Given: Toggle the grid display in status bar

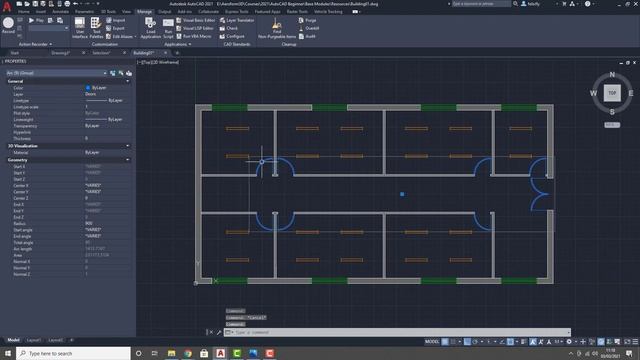Looking at the screenshot, I should (x=445, y=342).
